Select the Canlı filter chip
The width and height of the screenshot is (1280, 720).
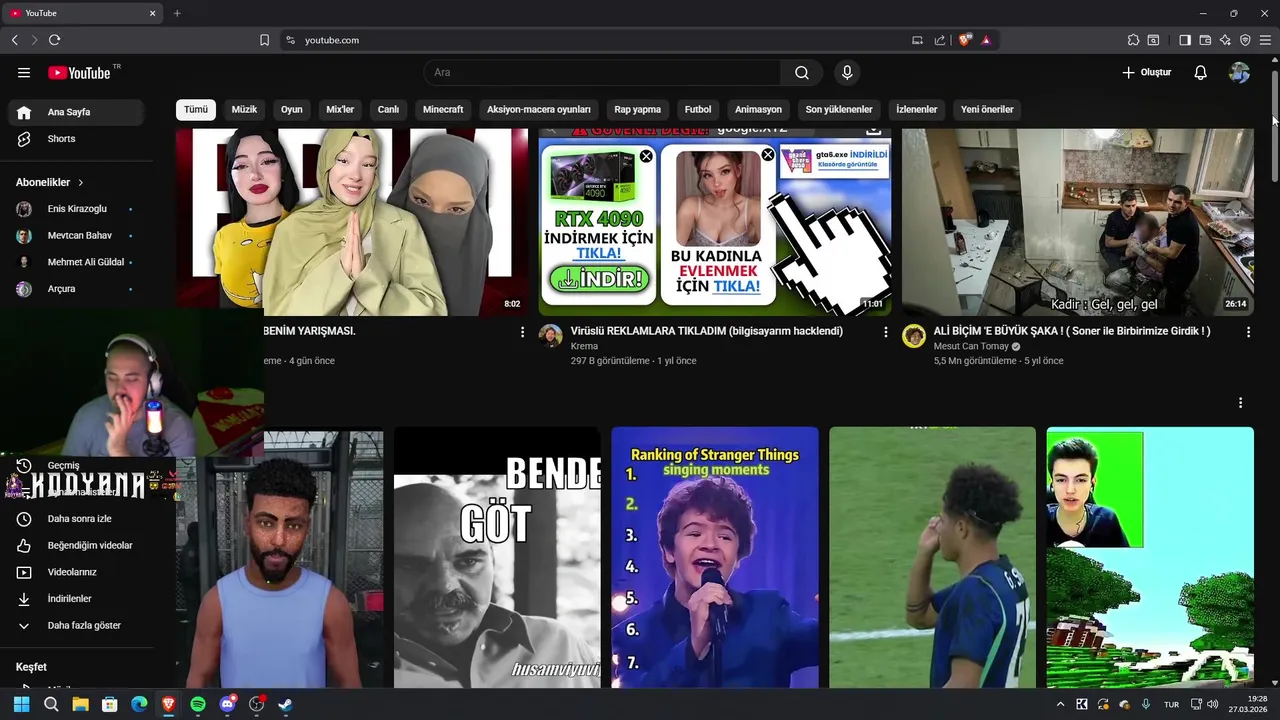coord(388,109)
